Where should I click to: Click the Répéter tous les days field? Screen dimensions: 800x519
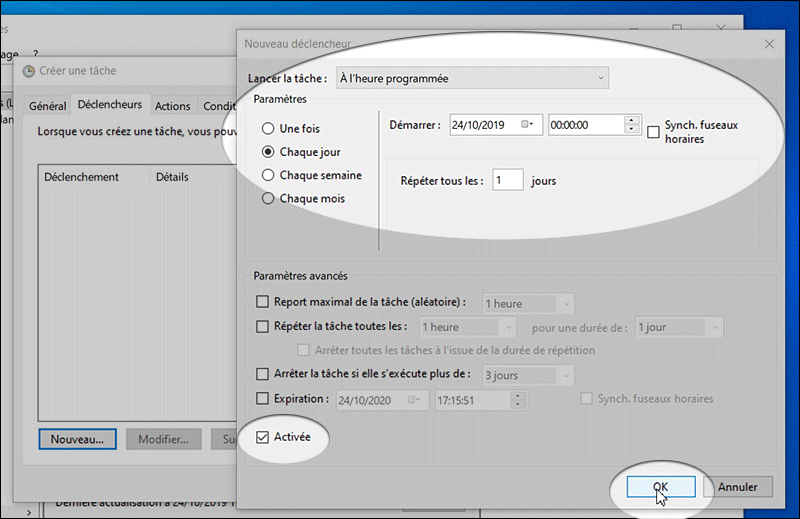[507, 181]
